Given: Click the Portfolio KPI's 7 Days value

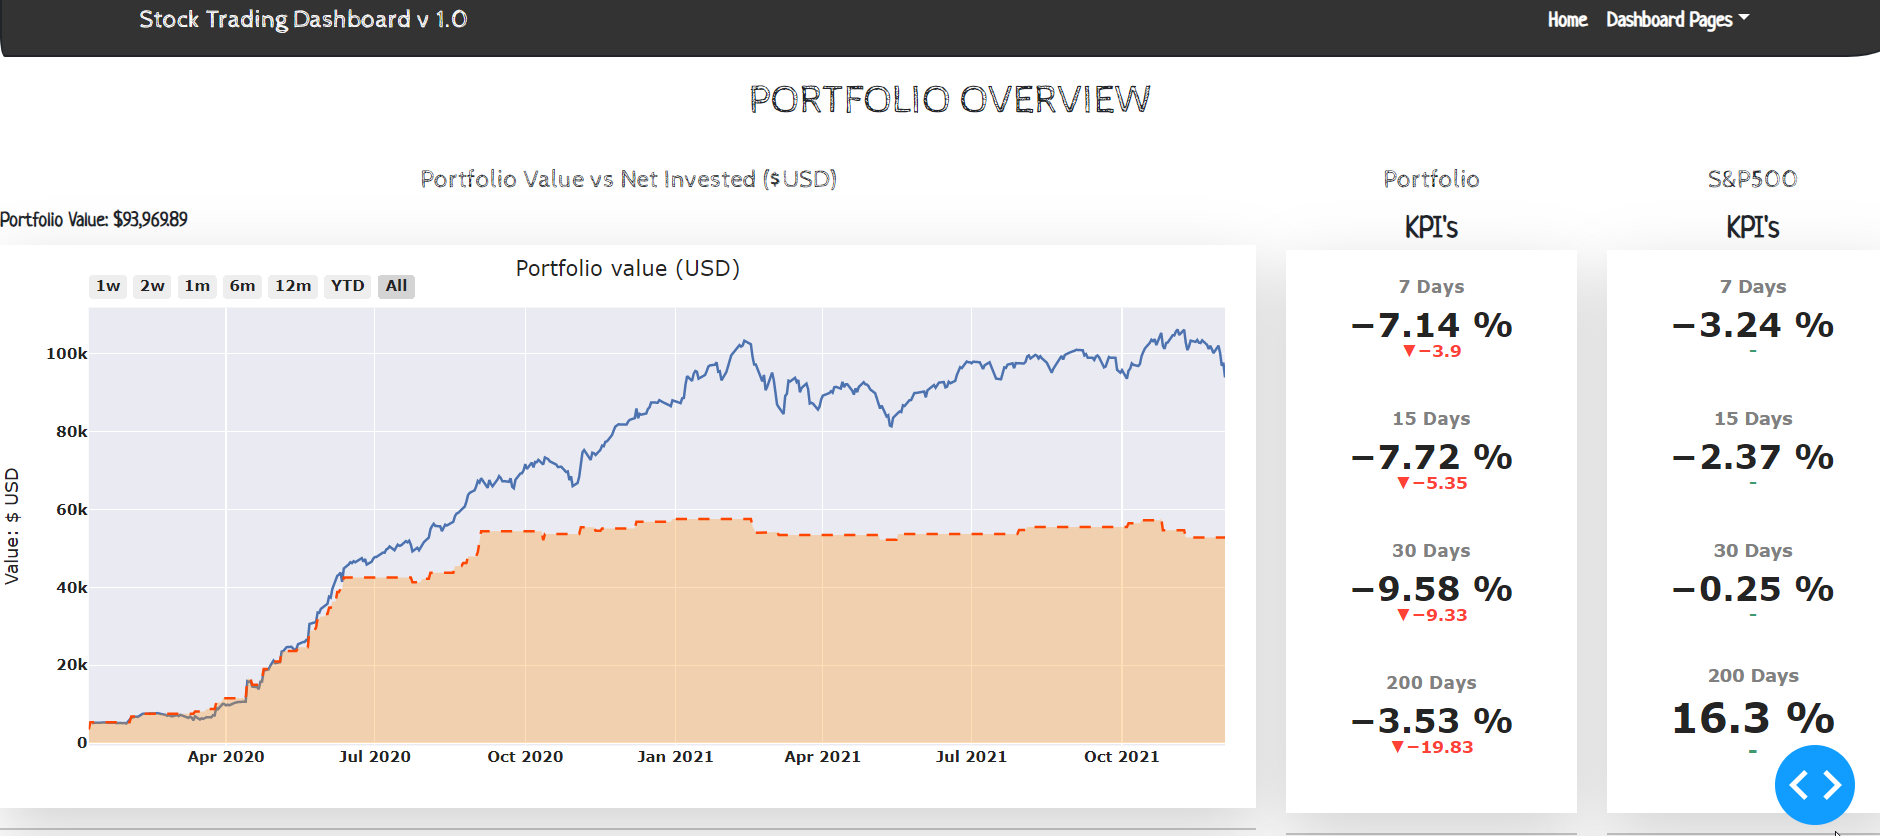Looking at the screenshot, I should tap(1430, 325).
